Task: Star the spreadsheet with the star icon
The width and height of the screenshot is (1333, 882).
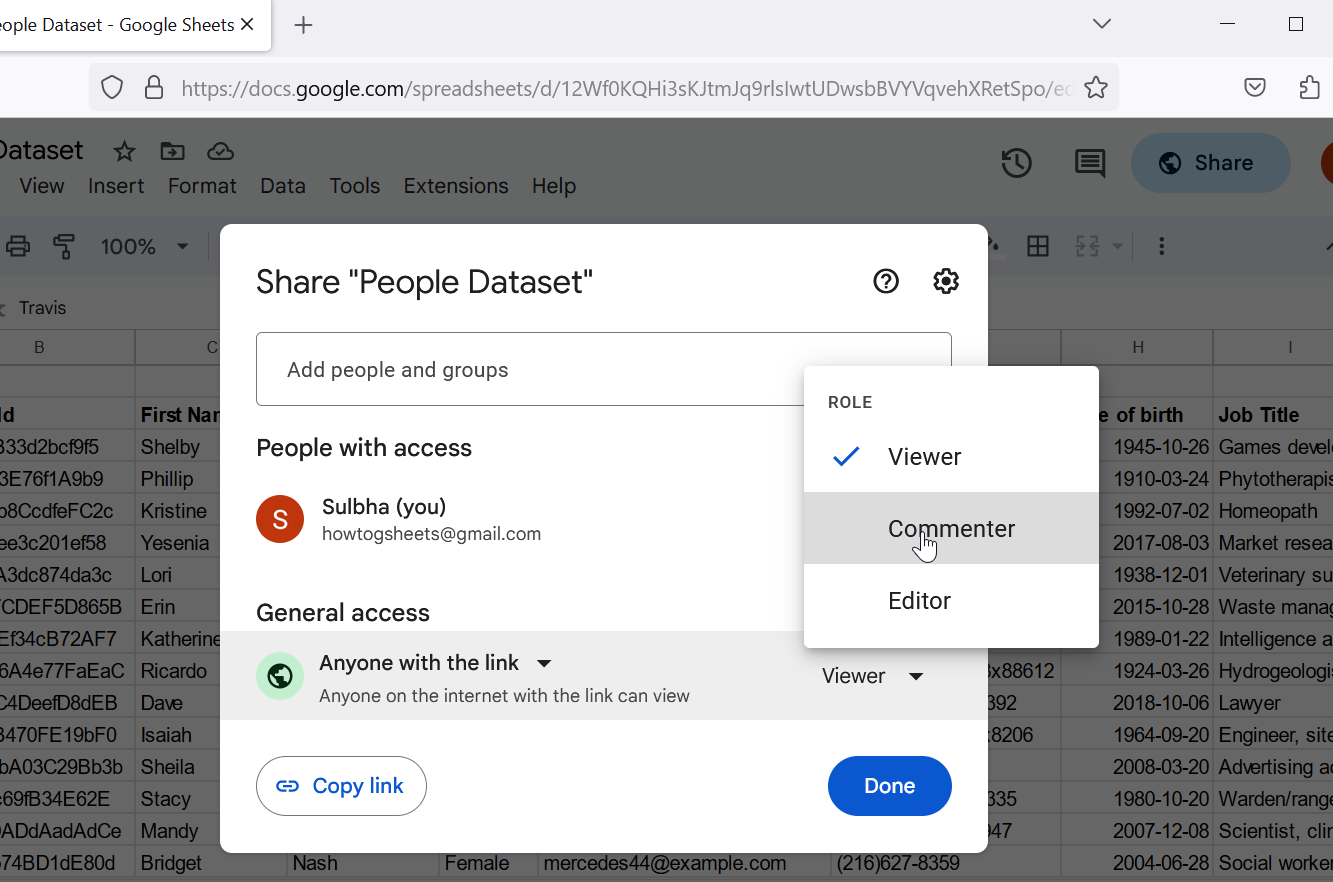Action: (x=124, y=152)
